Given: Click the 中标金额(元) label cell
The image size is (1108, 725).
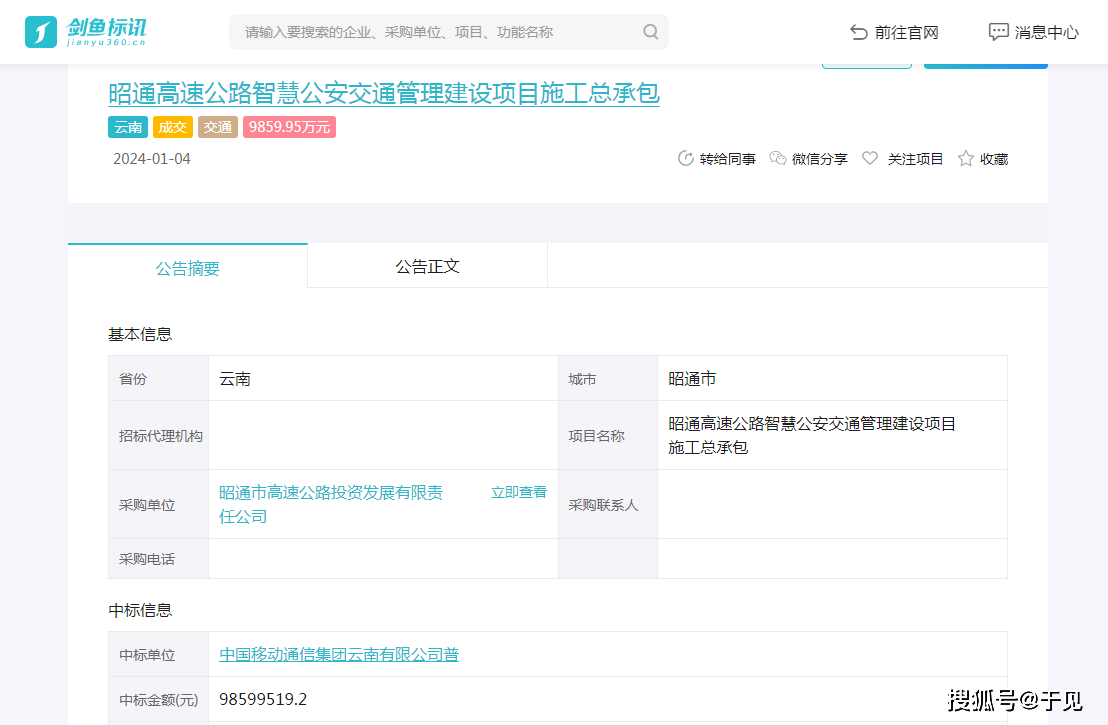Looking at the screenshot, I should [158, 700].
